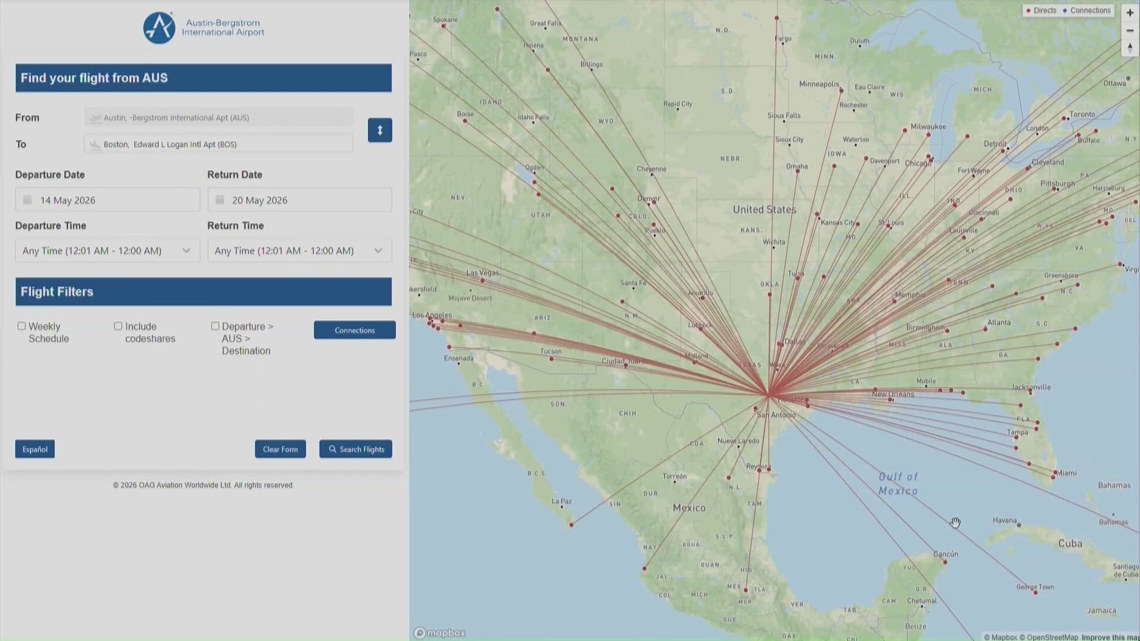
Task: Click the From airport input field
Action: pos(219,118)
